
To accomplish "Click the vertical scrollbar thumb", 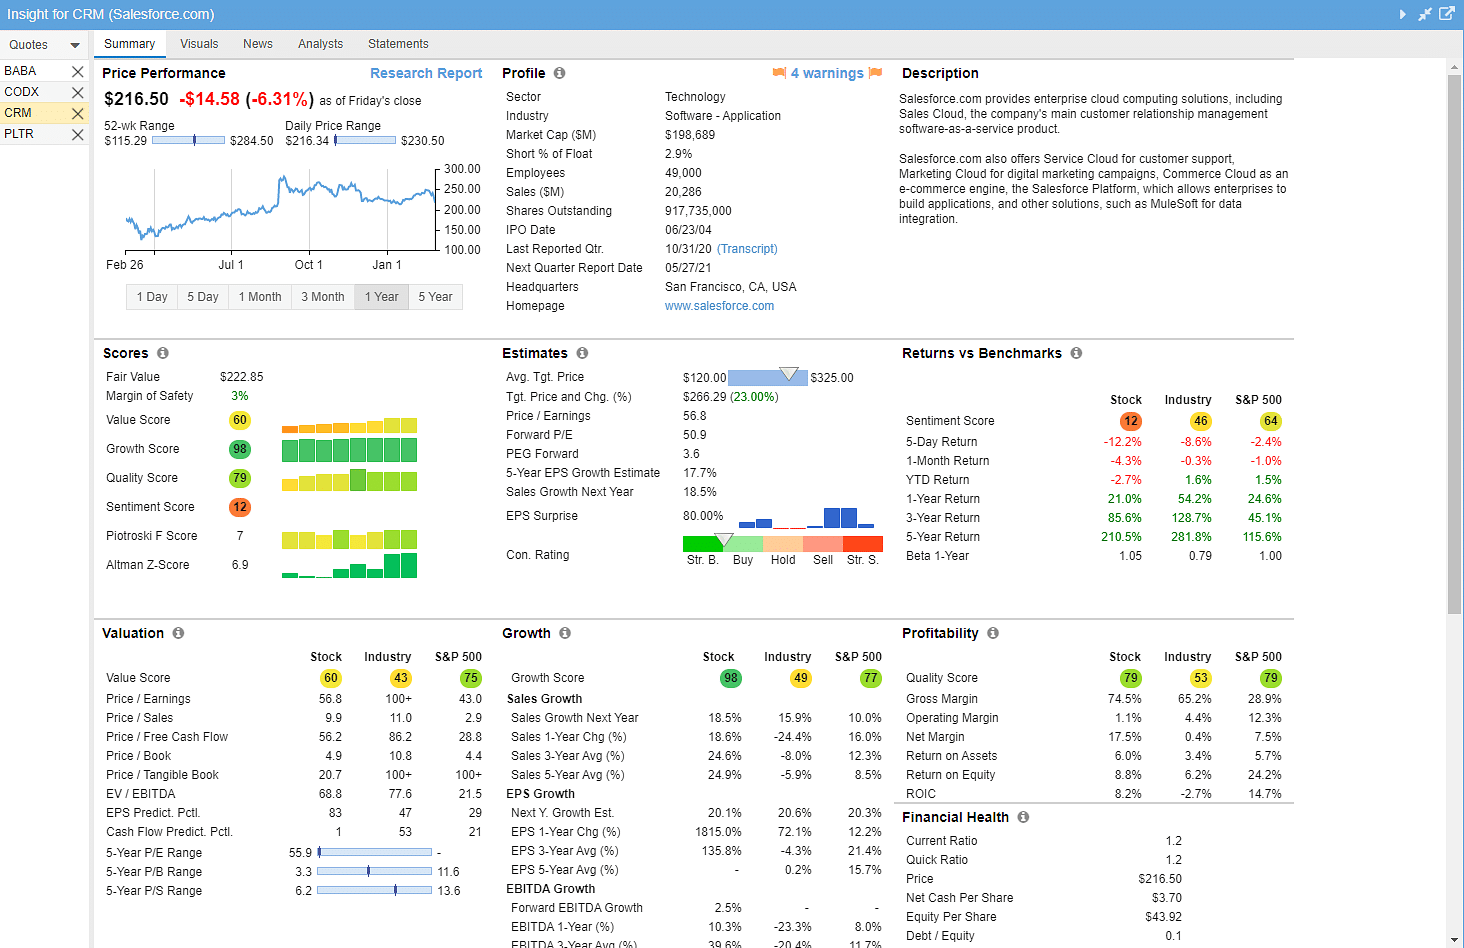I will click(1454, 343).
